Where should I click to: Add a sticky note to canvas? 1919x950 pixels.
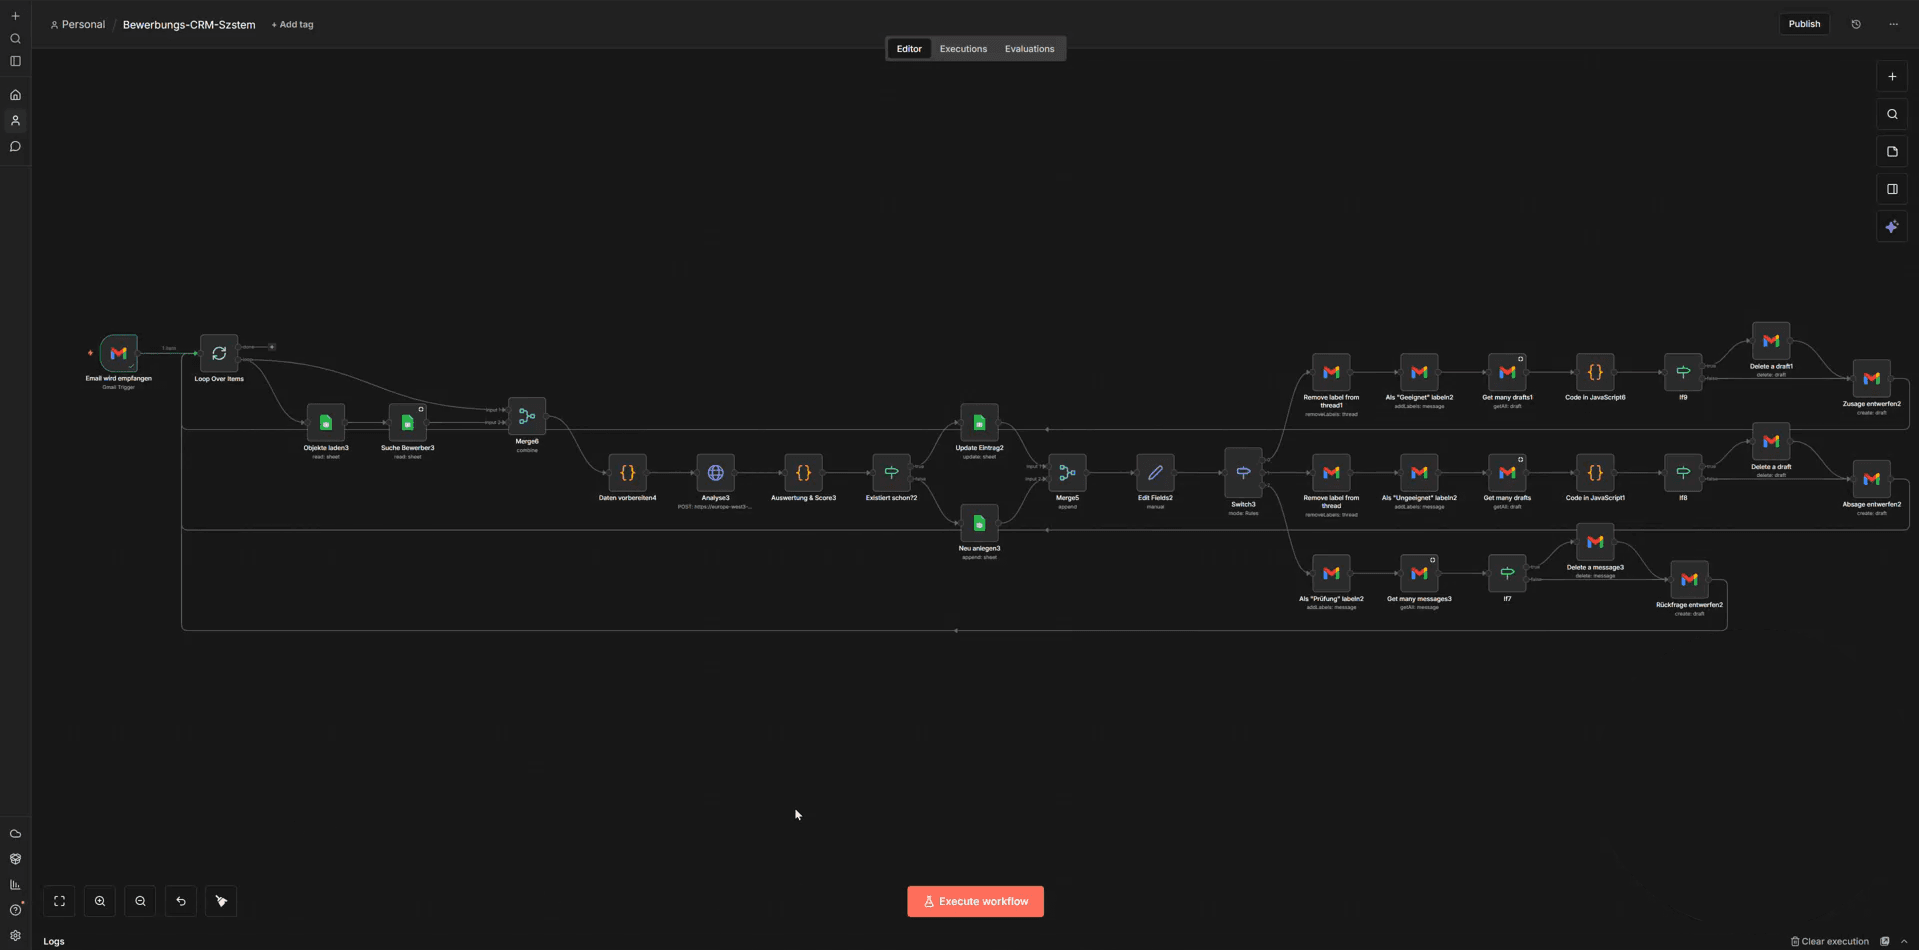coord(1892,152)
